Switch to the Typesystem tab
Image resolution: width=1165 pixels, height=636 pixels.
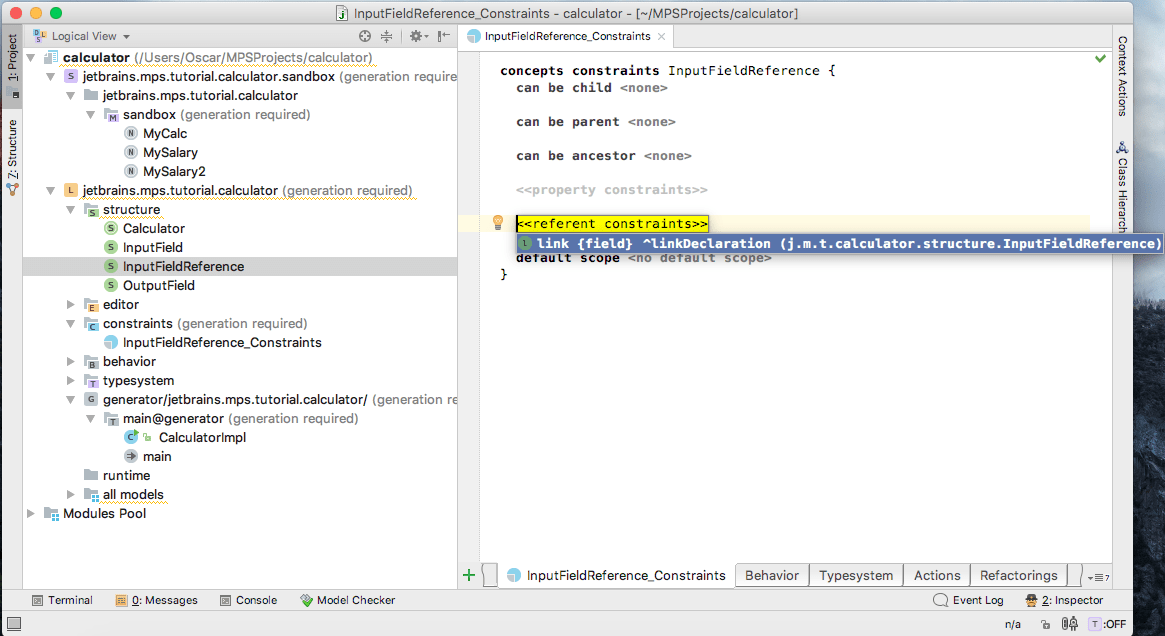click(x=855, y=575)
